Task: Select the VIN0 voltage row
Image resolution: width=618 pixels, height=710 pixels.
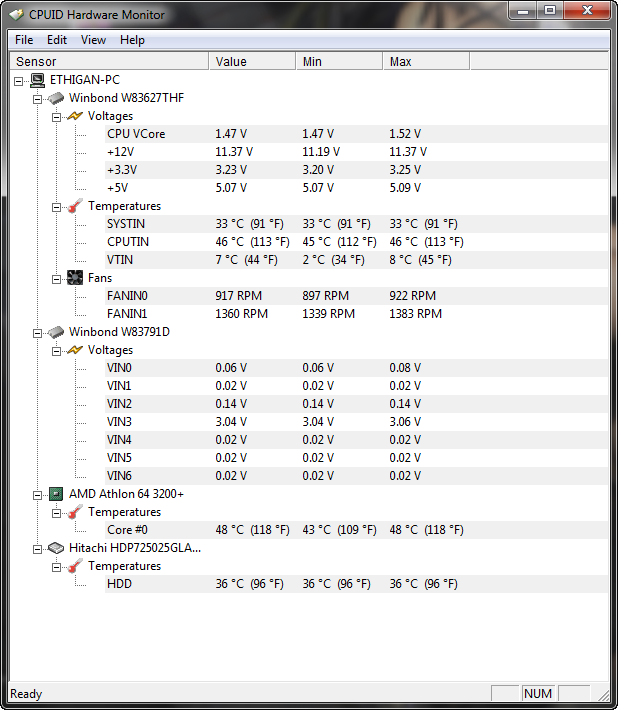Action: point(356,368)
